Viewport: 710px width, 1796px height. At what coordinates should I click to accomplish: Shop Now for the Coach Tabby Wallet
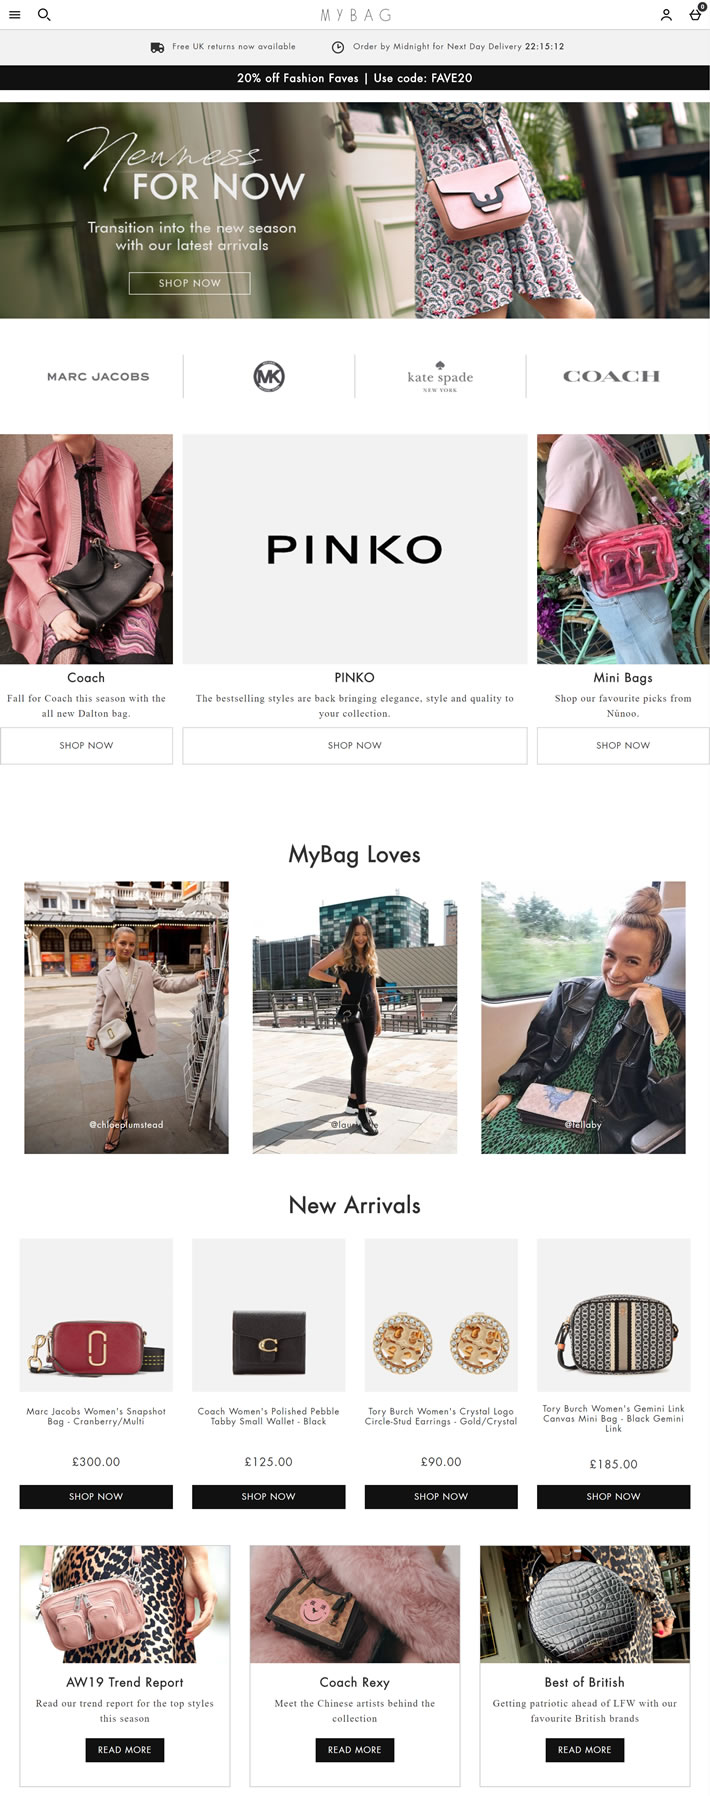268,1497
